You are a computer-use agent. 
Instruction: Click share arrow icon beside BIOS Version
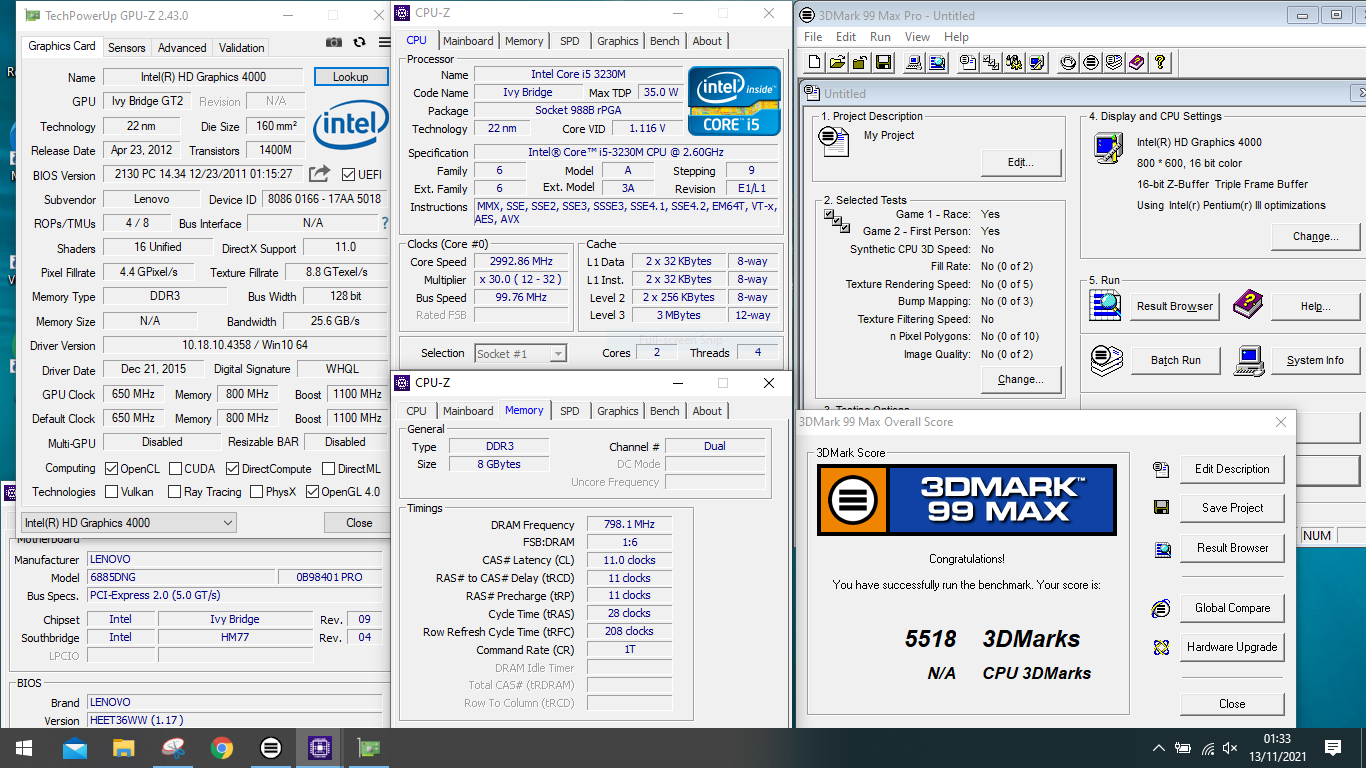pos(320,174)
